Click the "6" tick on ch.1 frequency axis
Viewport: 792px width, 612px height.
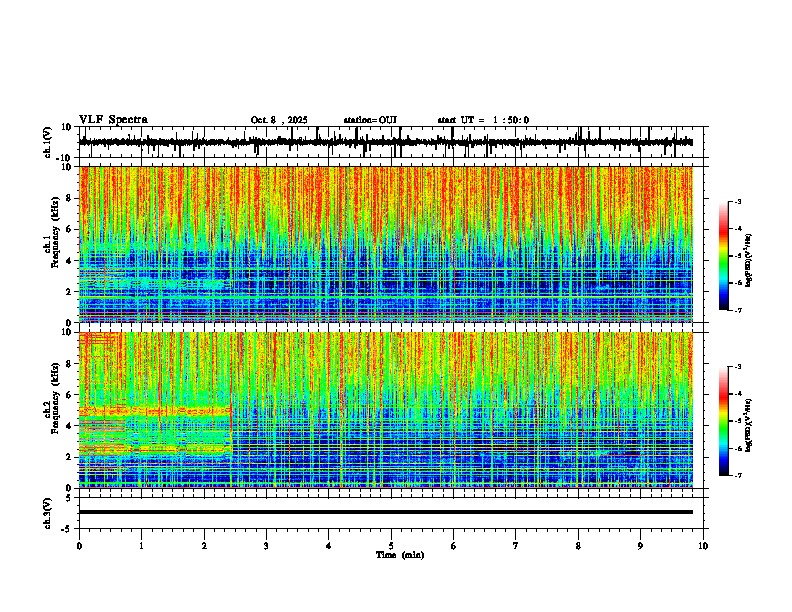pyautogui.click(x=70, y=230)
